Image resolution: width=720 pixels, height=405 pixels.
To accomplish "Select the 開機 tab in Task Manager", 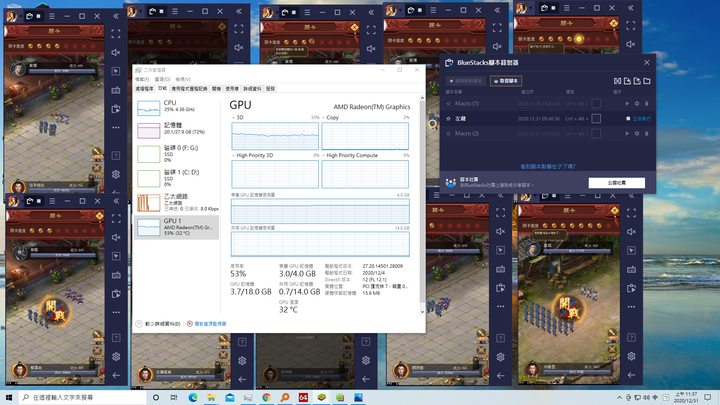I will [x=216, y=89].
